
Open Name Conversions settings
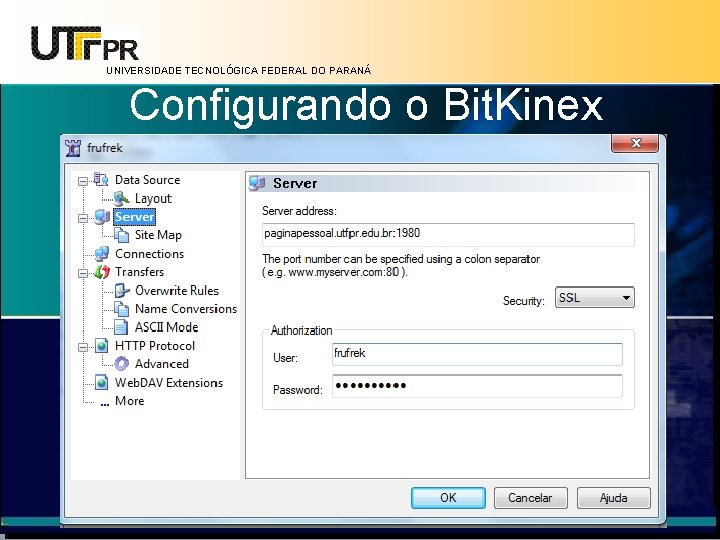click(186, 309)
